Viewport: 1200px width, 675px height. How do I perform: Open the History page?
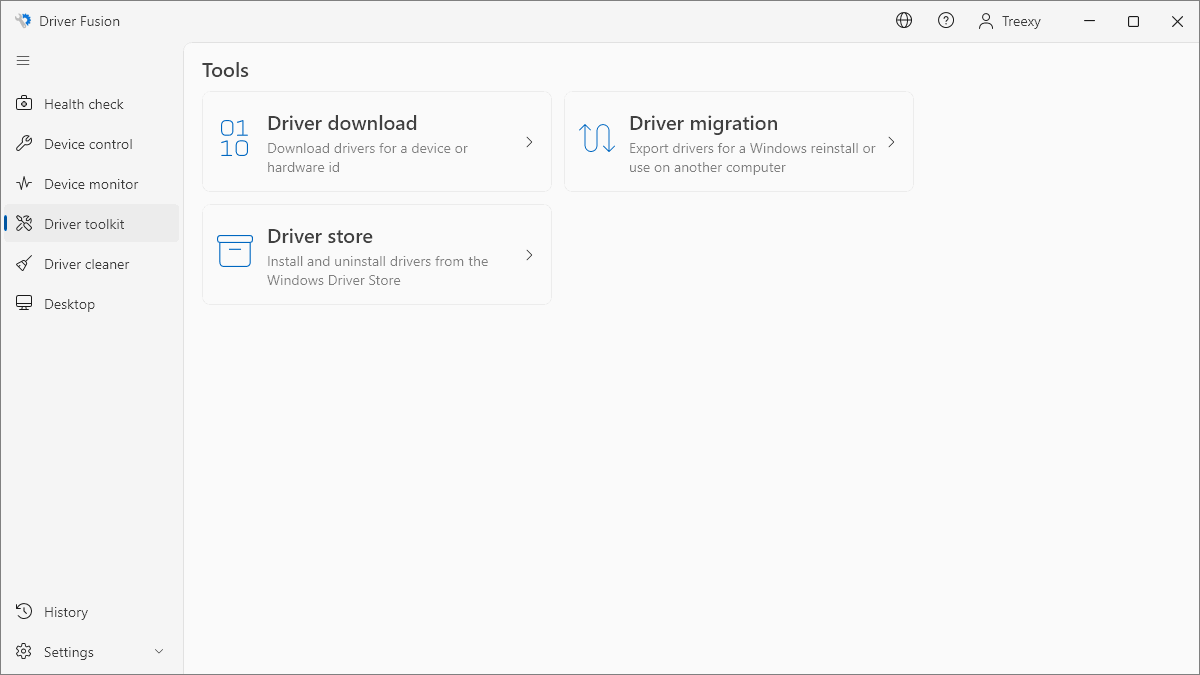(66, 612)
